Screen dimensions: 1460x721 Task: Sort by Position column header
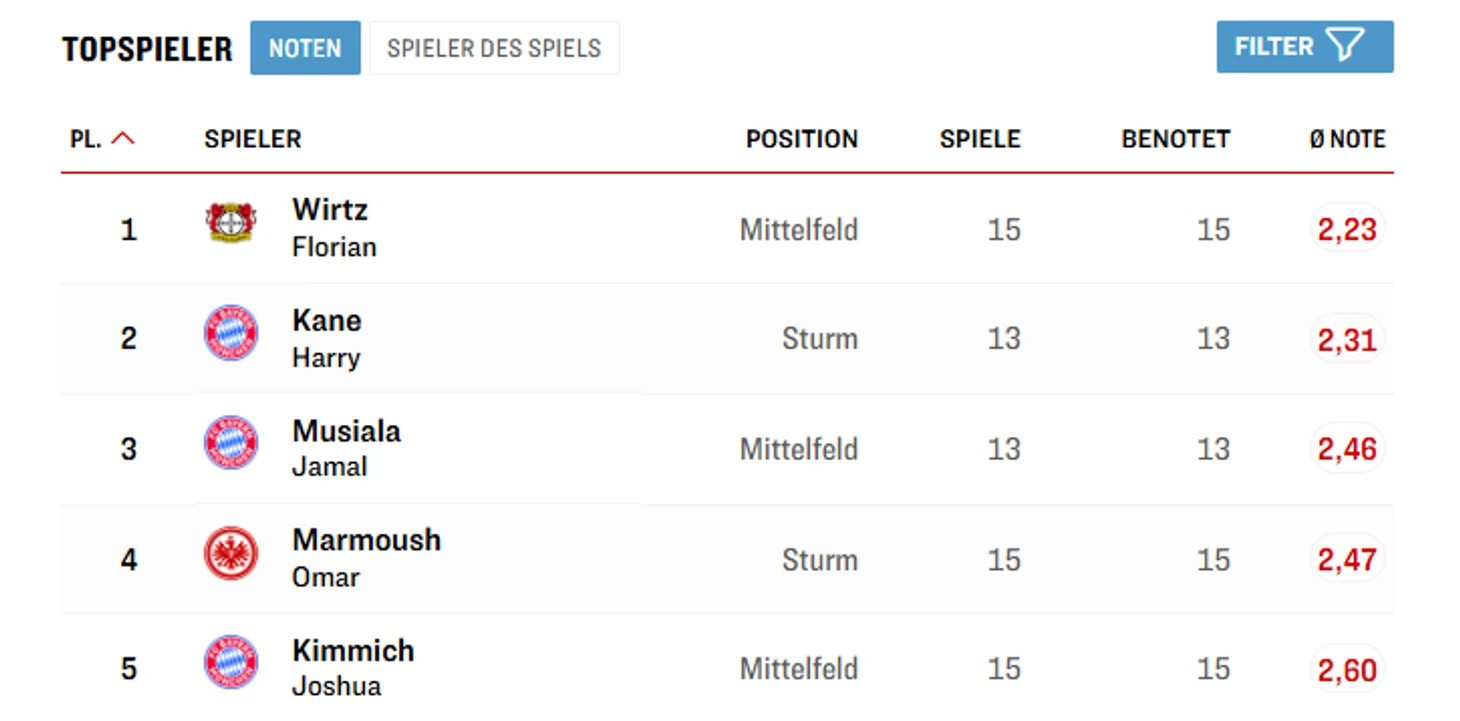(x=801, y=139)
